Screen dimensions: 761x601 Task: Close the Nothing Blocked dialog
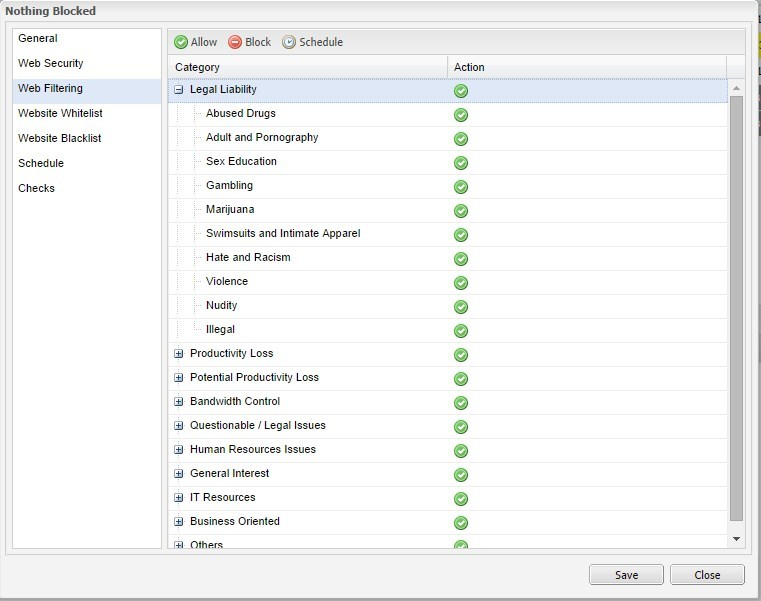point(707,575)
